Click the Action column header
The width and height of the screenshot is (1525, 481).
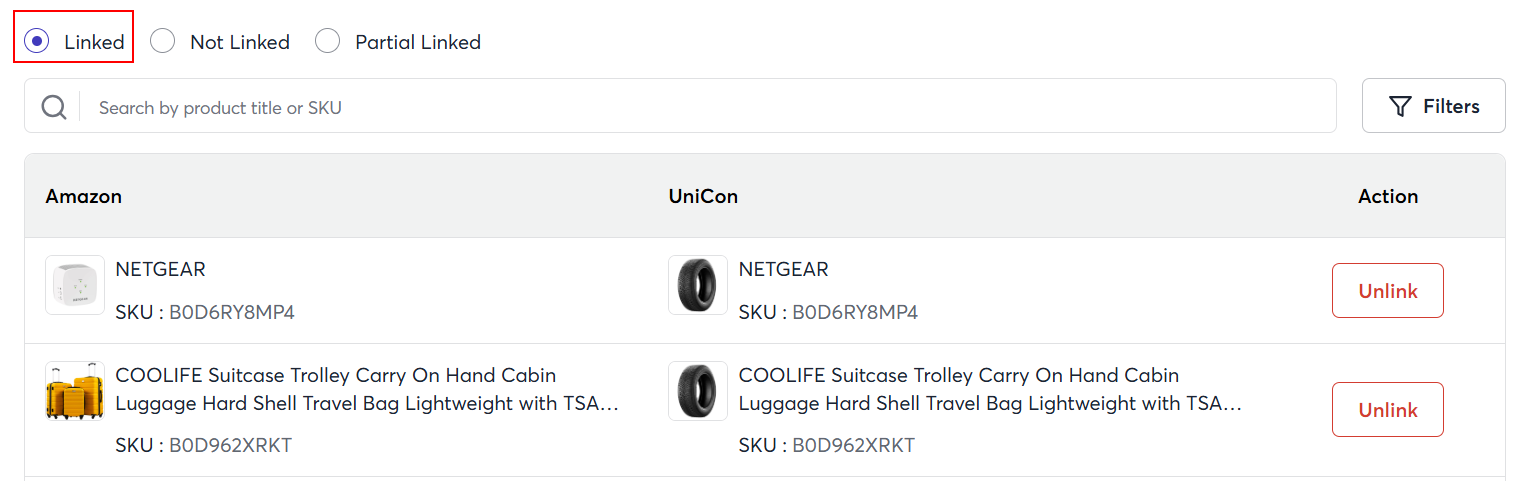1387,196
